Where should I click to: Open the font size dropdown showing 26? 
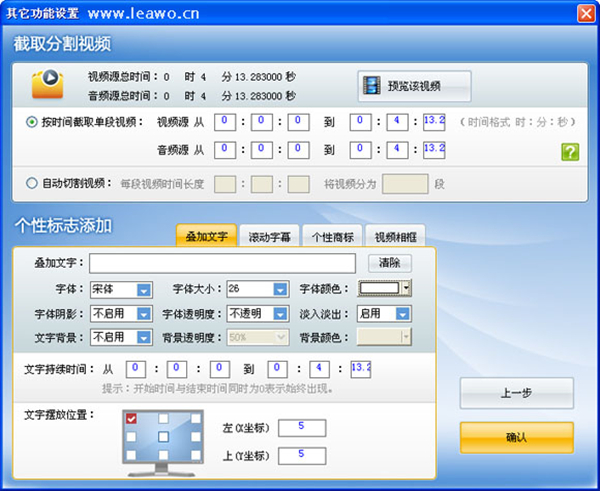click(258, 289)
